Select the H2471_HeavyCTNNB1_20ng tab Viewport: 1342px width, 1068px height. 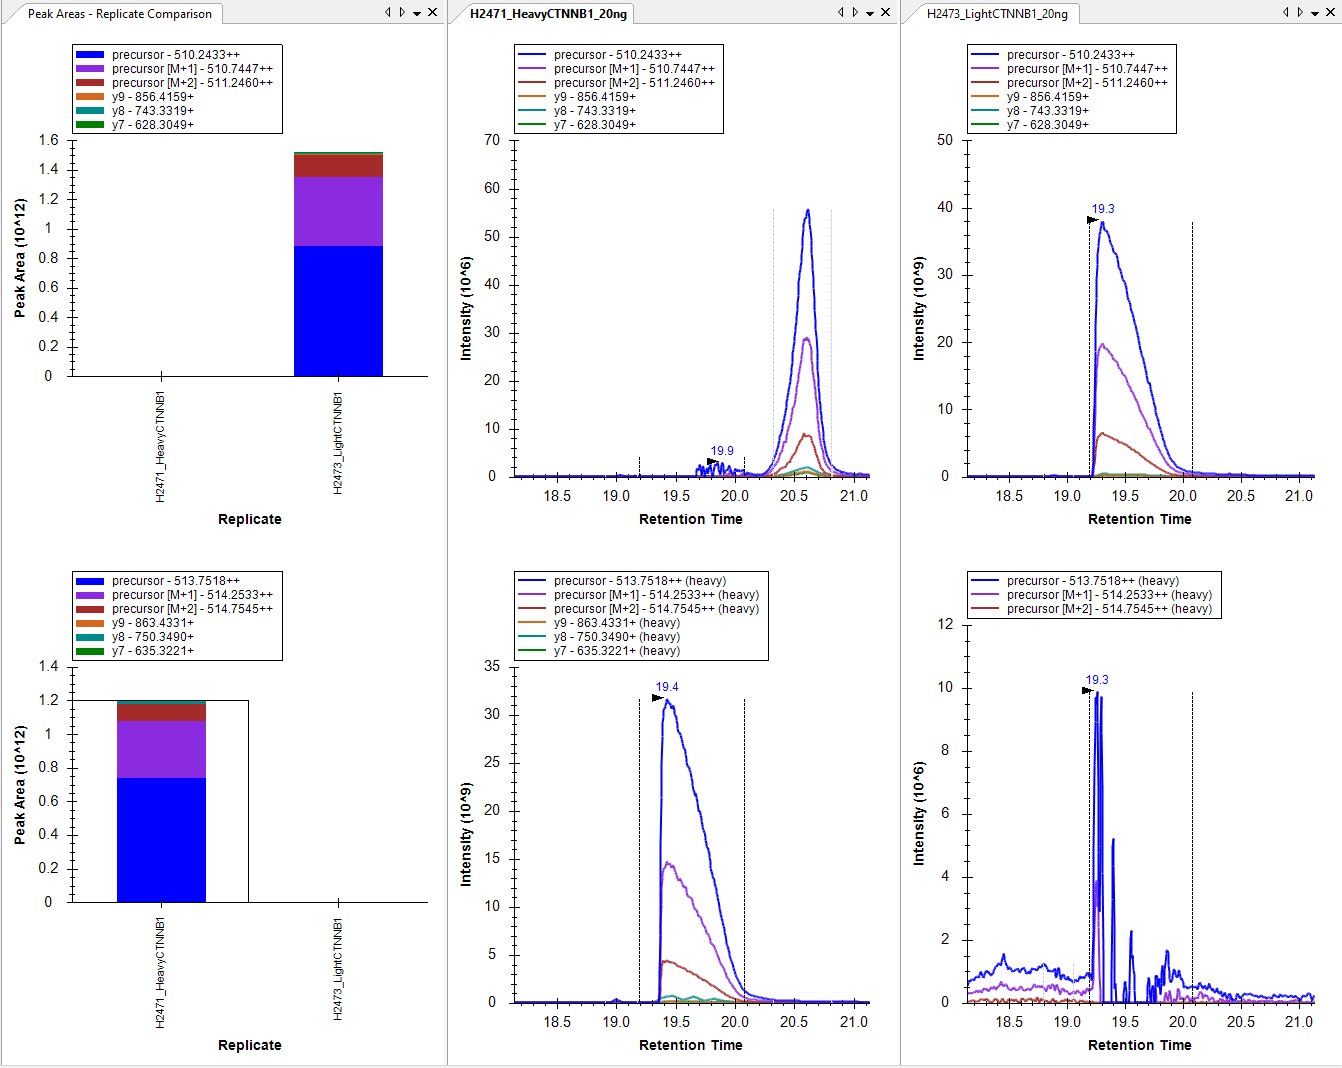coord(548,14)
